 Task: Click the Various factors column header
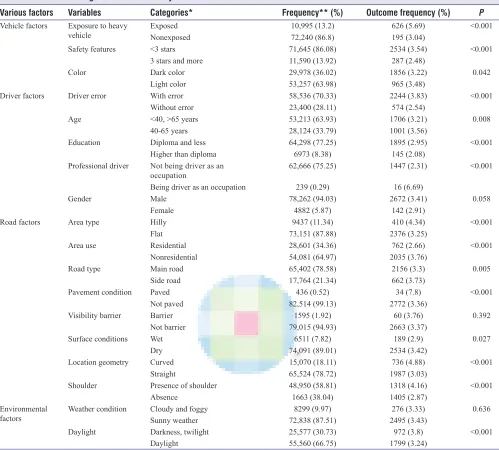(26, 13)
